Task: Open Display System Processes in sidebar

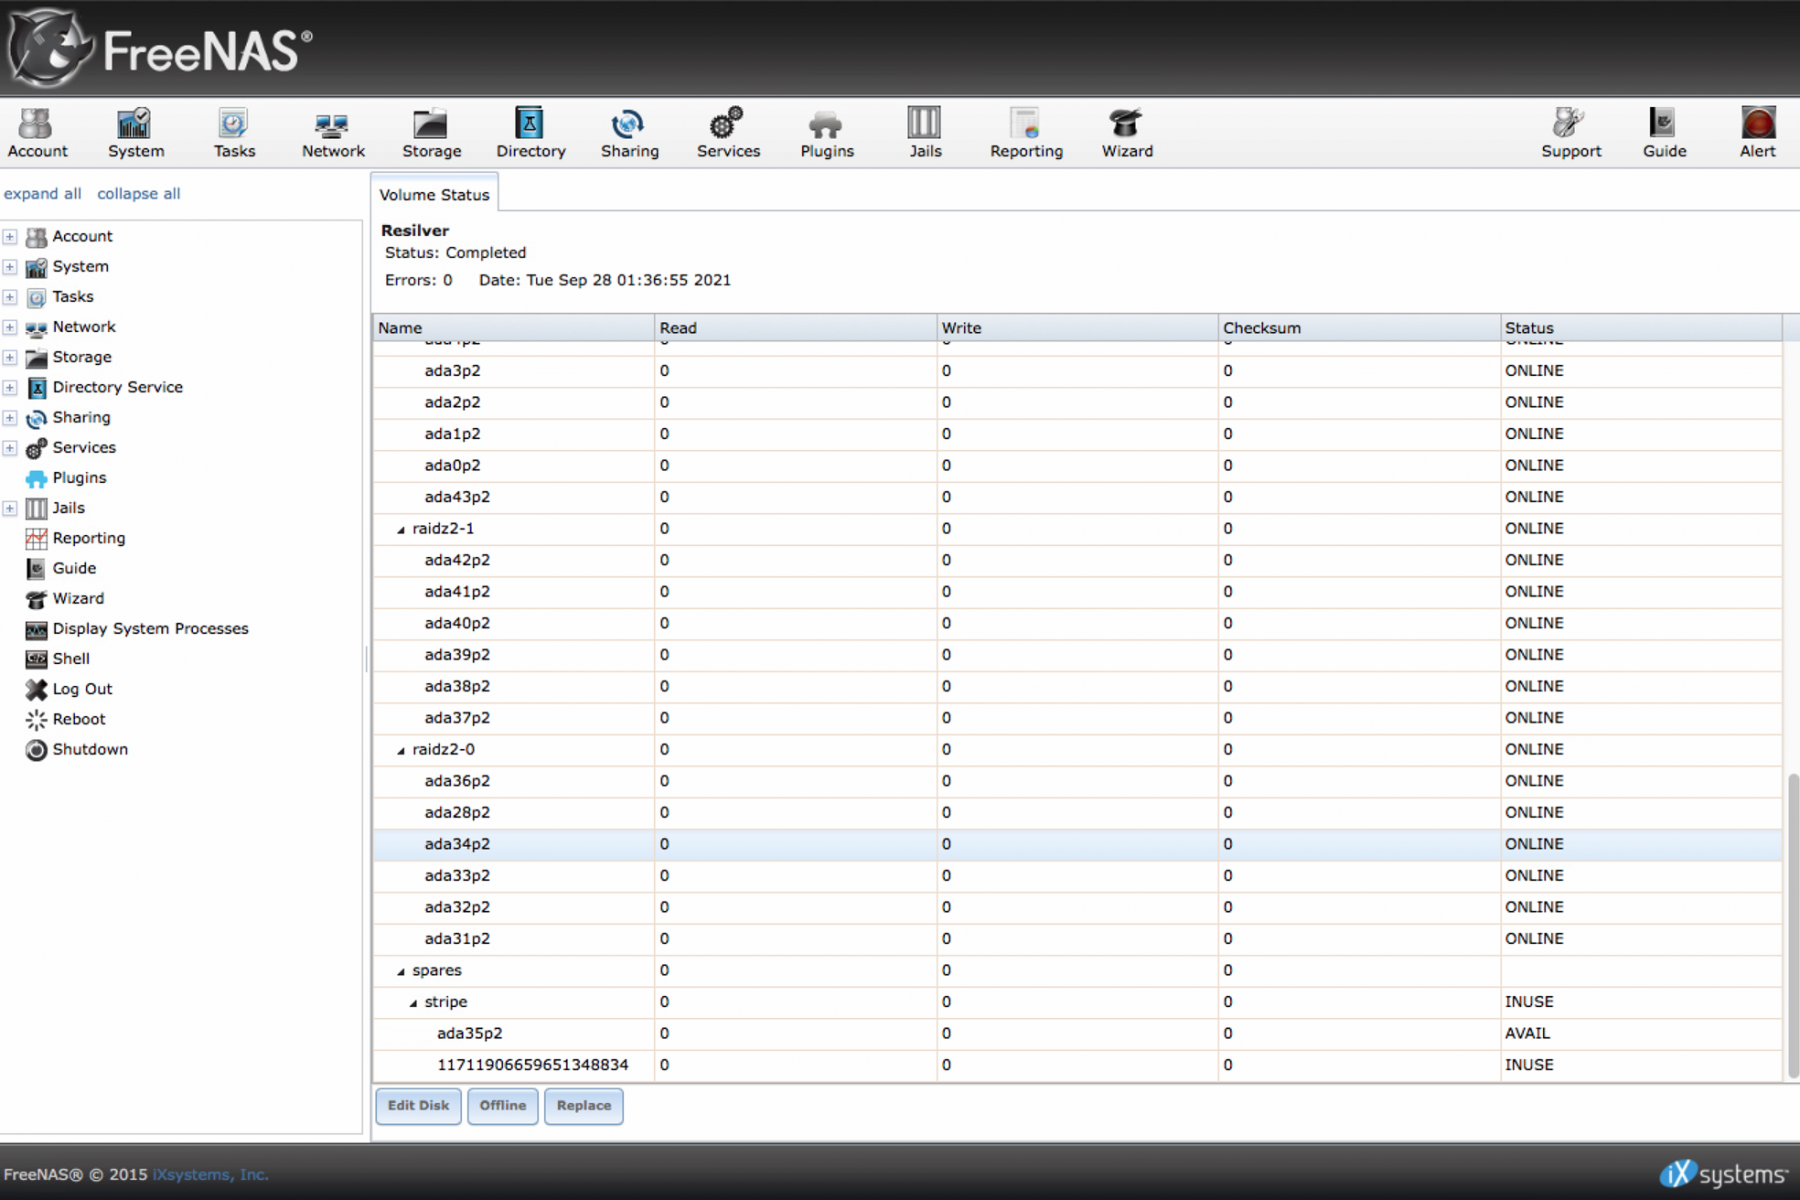Action: 150,628
